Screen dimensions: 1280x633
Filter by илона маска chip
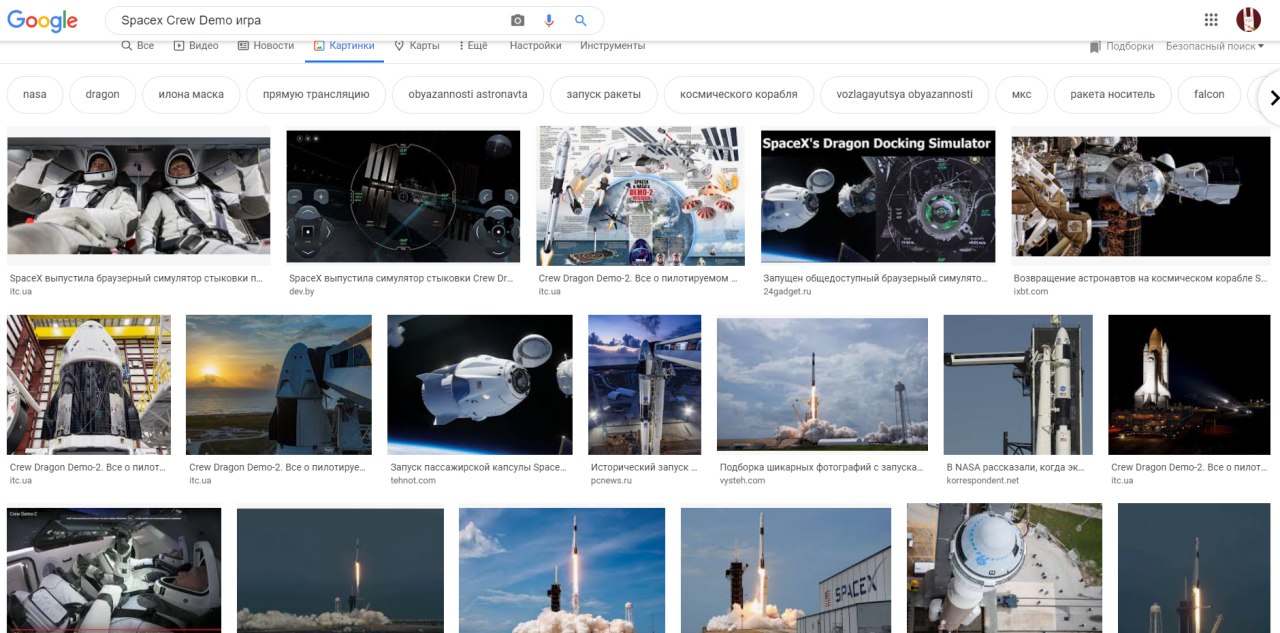(191, 95)
